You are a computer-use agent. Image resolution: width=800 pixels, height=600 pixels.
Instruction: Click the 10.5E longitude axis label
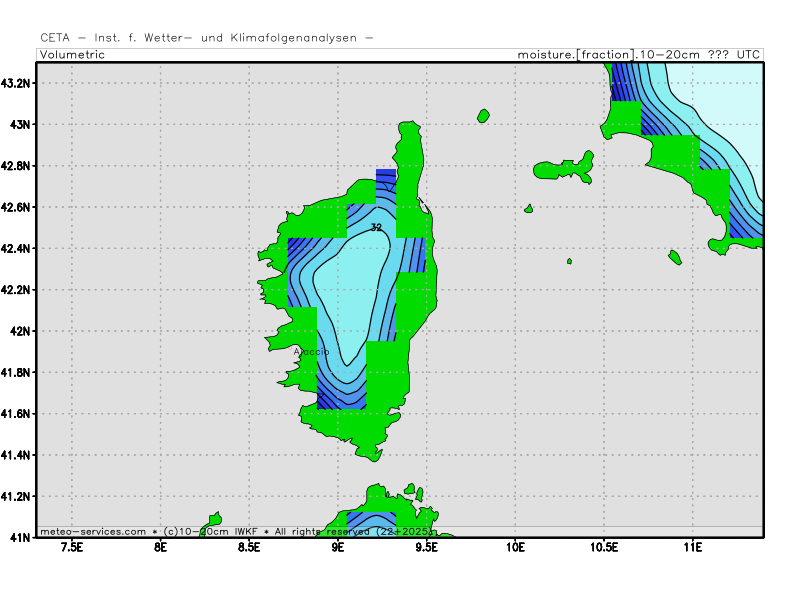click(x=604, y=548)
